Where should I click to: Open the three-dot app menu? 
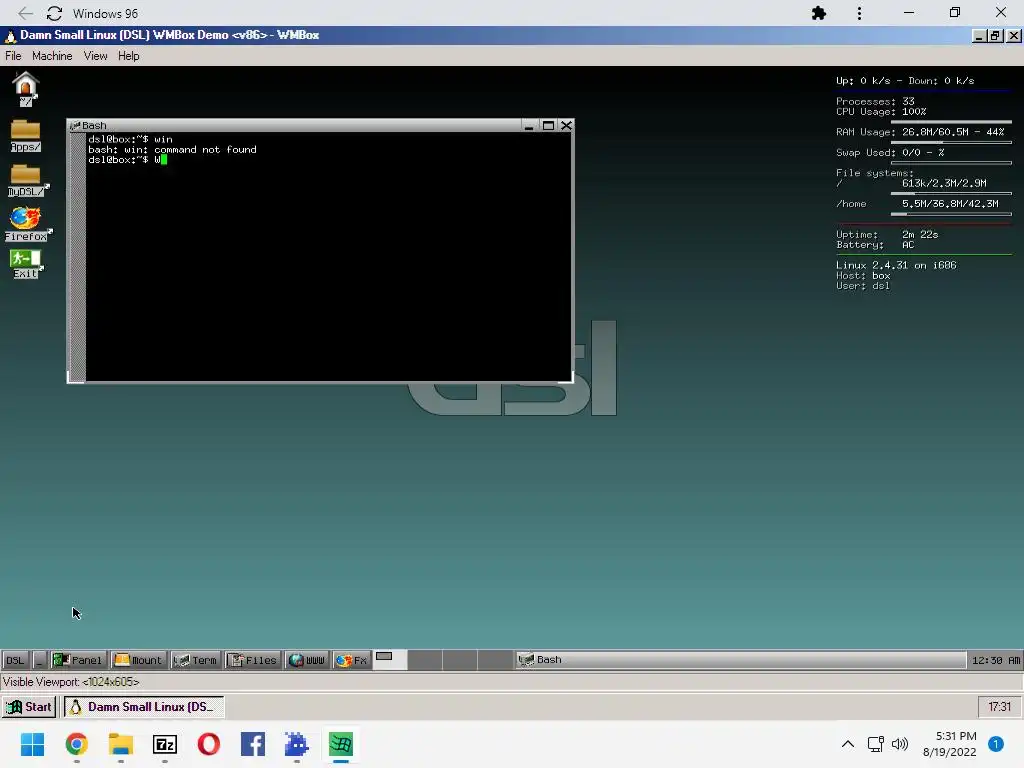point(859,13)
